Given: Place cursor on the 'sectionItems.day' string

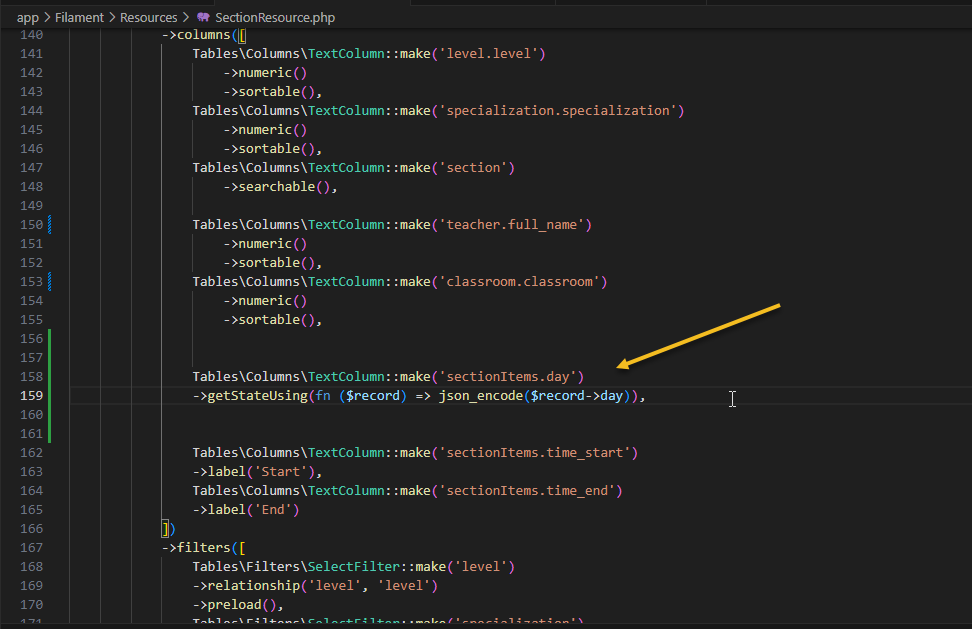Looking at the screenshot, I should pos(512,376).
